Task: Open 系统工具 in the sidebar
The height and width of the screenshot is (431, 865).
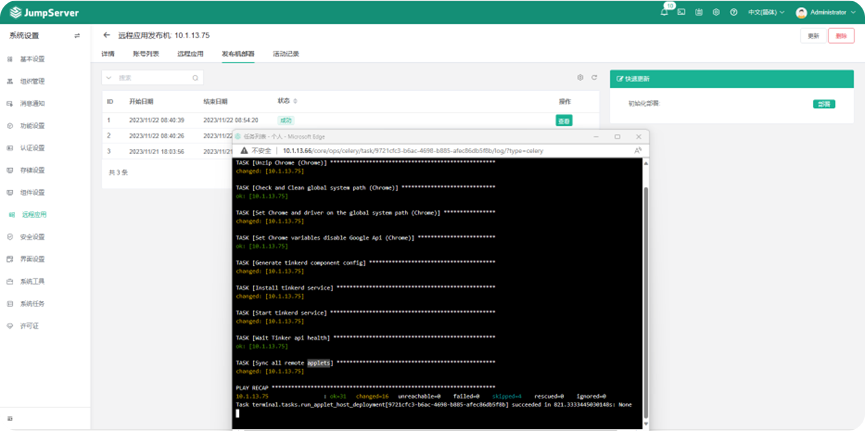Action: click(33, 281)
